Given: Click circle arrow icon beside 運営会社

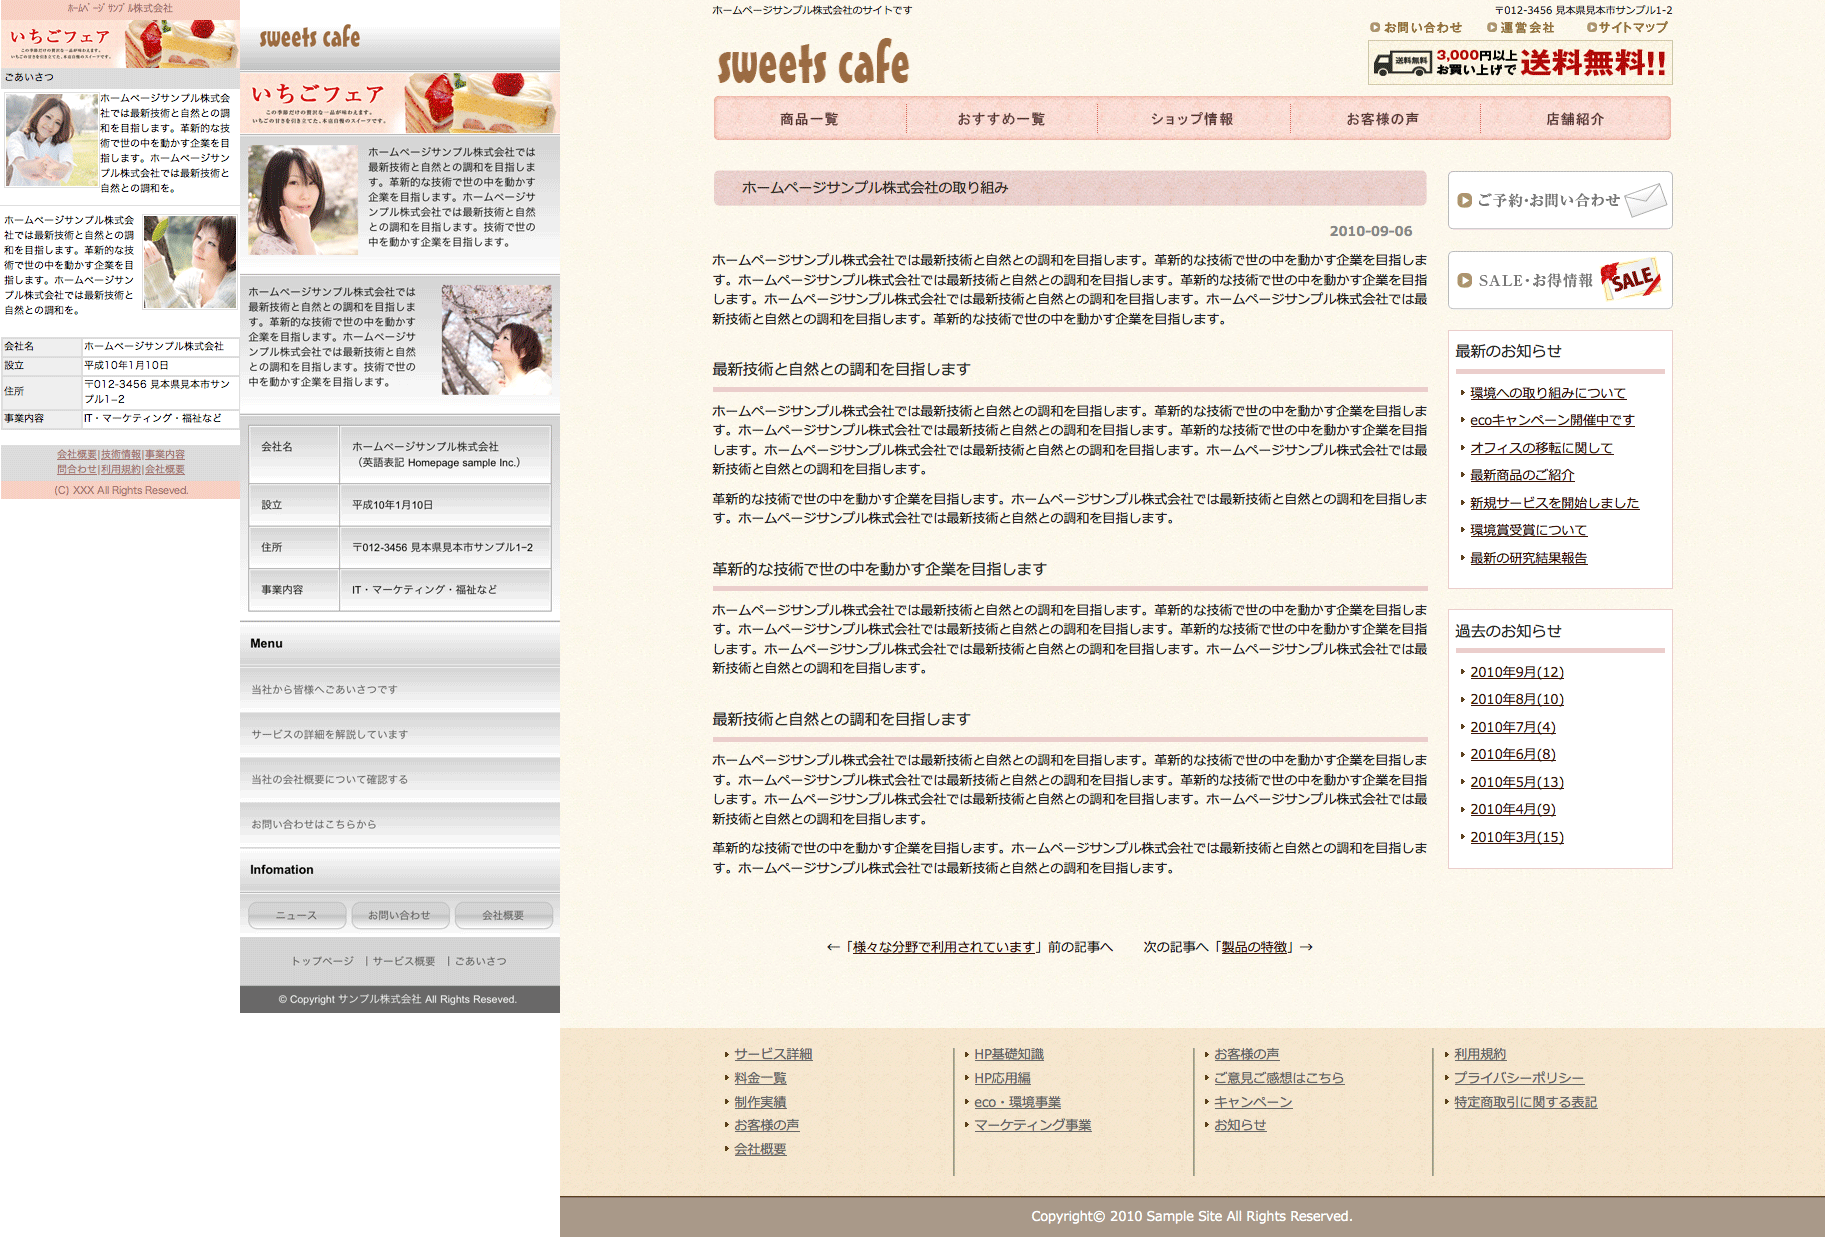Looking at the screenshot, I should tap(1492, 28).
